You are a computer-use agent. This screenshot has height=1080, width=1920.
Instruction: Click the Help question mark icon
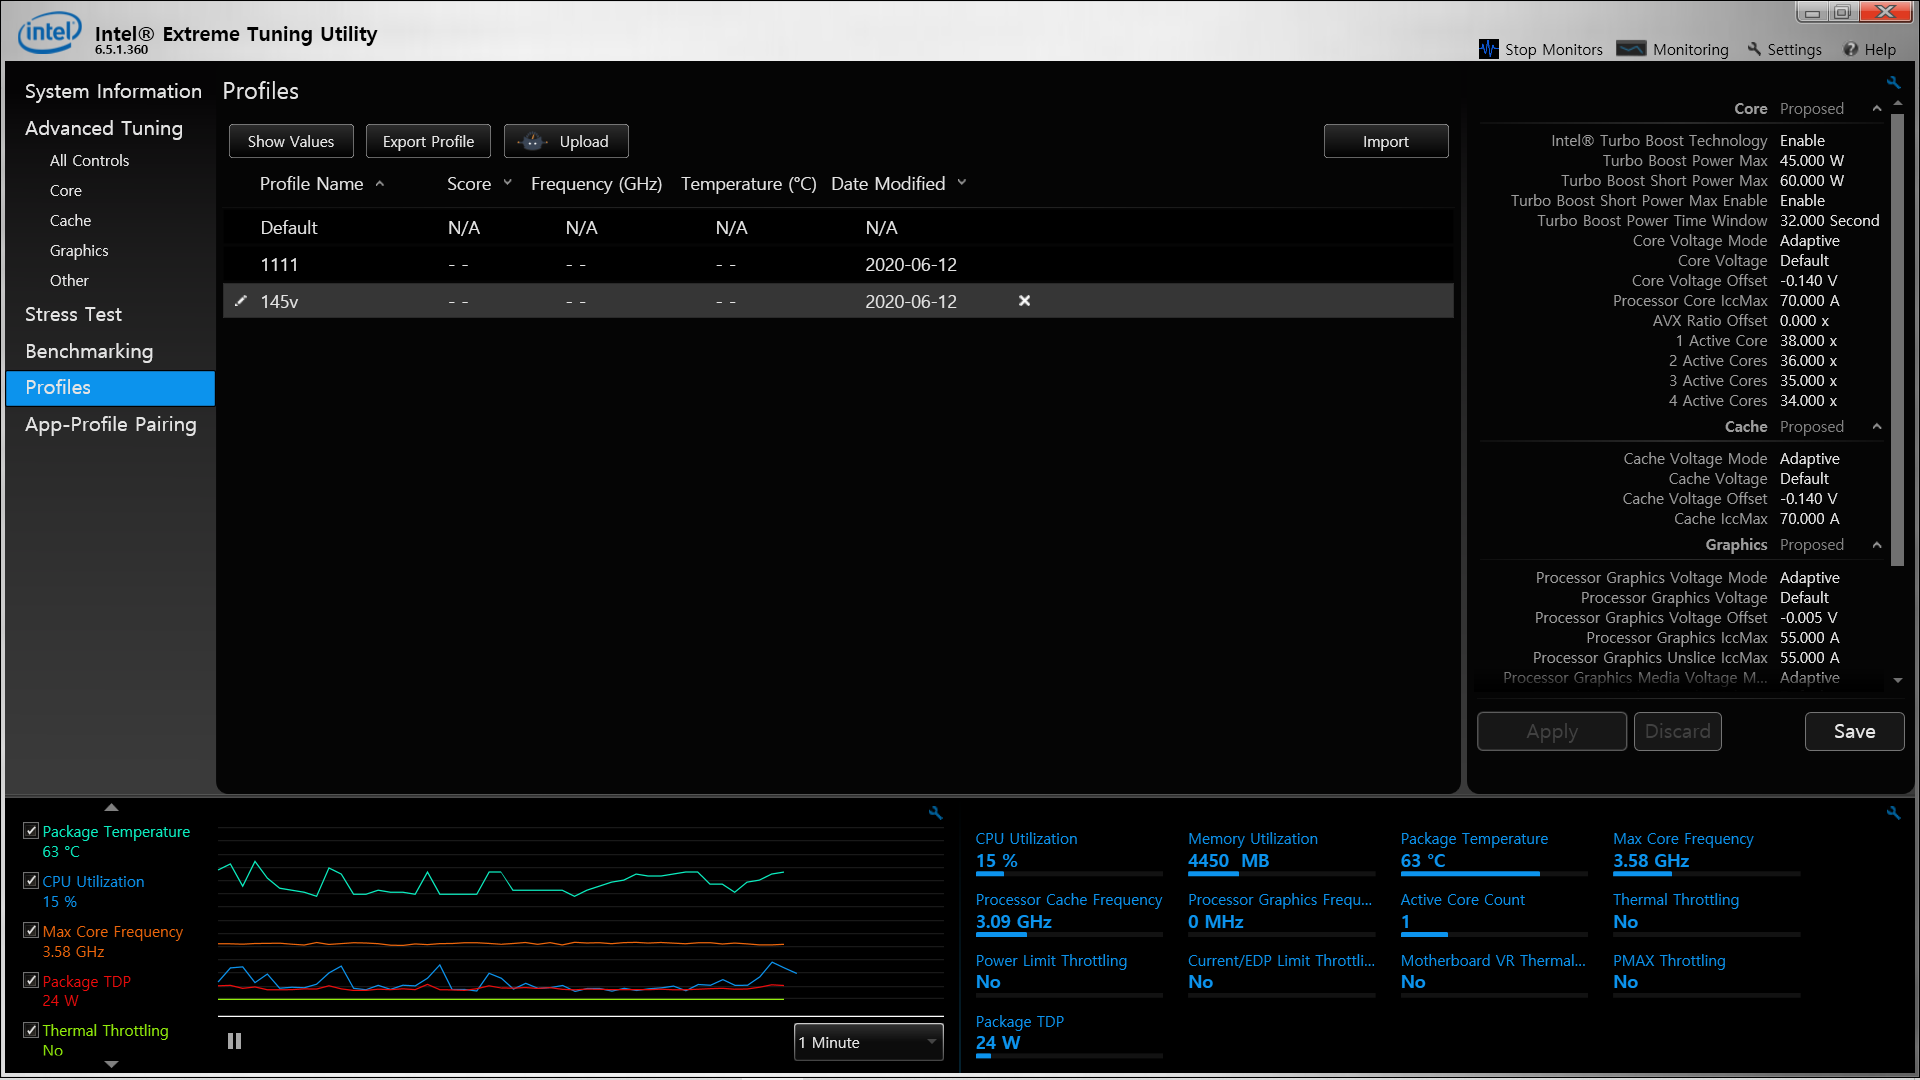[x=1851, y=49]
